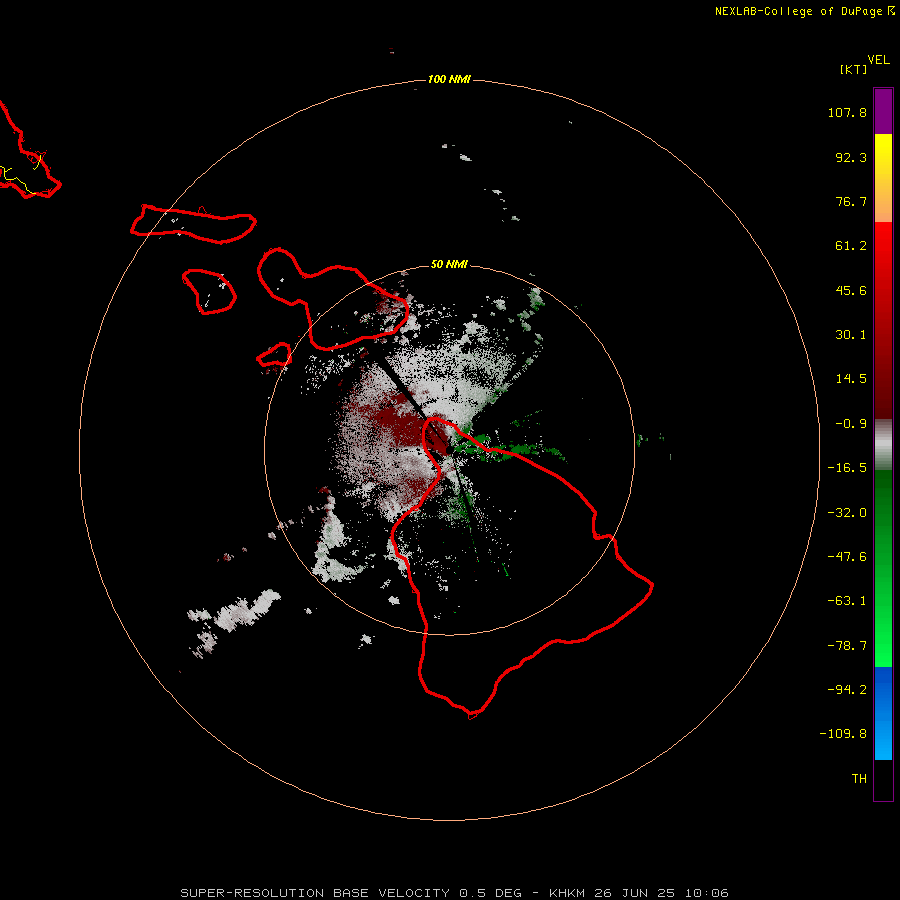The height and width of the screenshot is (900, 900).
Task: Click the -47.6 legend value
Action: point(847,557)
